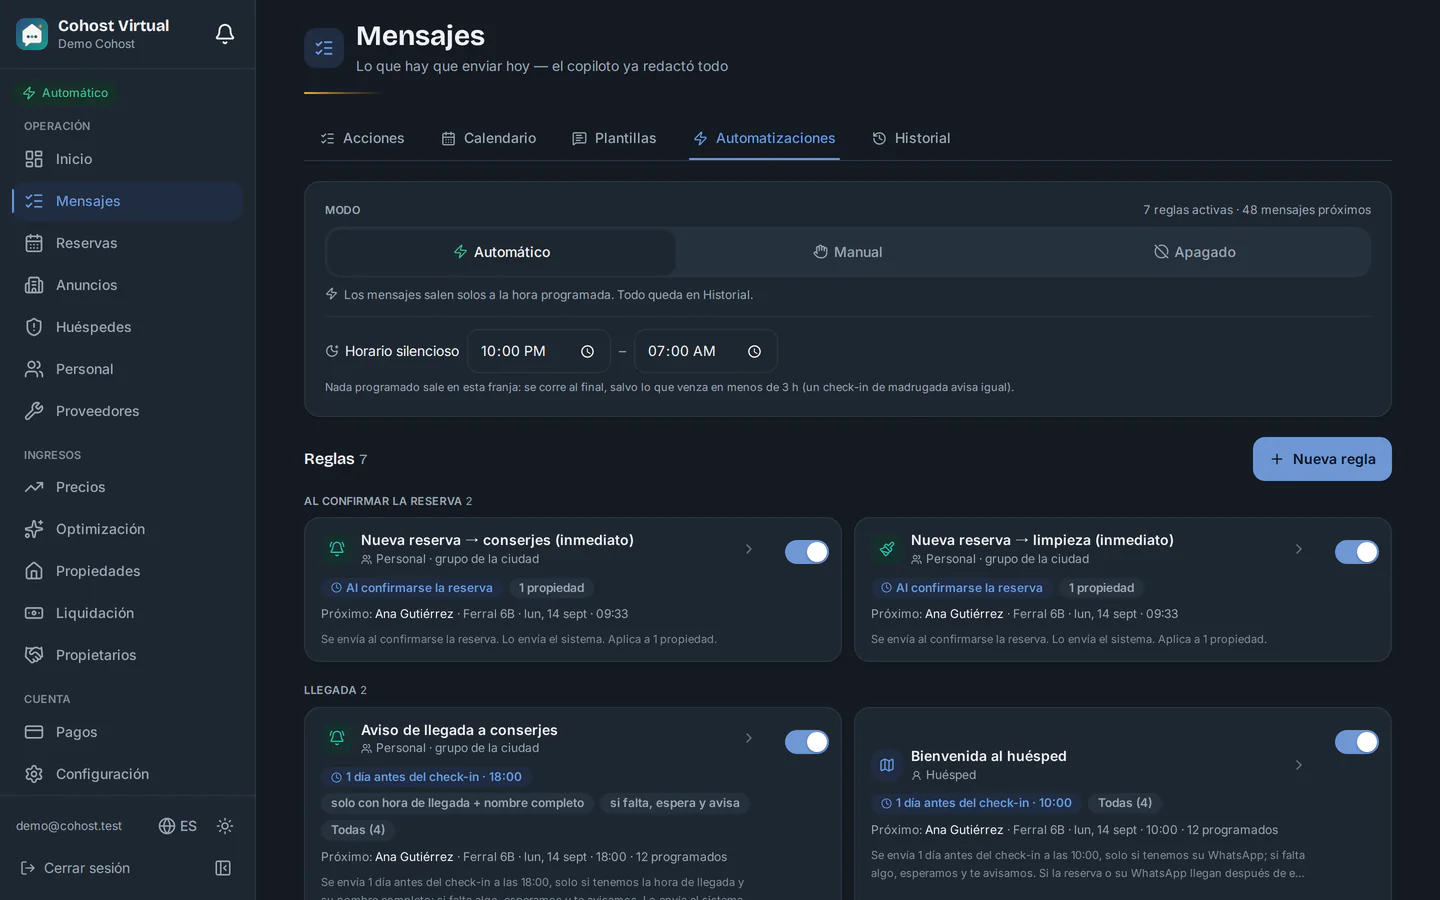Go to the Historial tab
Image resolution: width=1440 pixels, height=900 pixels.
911,138
